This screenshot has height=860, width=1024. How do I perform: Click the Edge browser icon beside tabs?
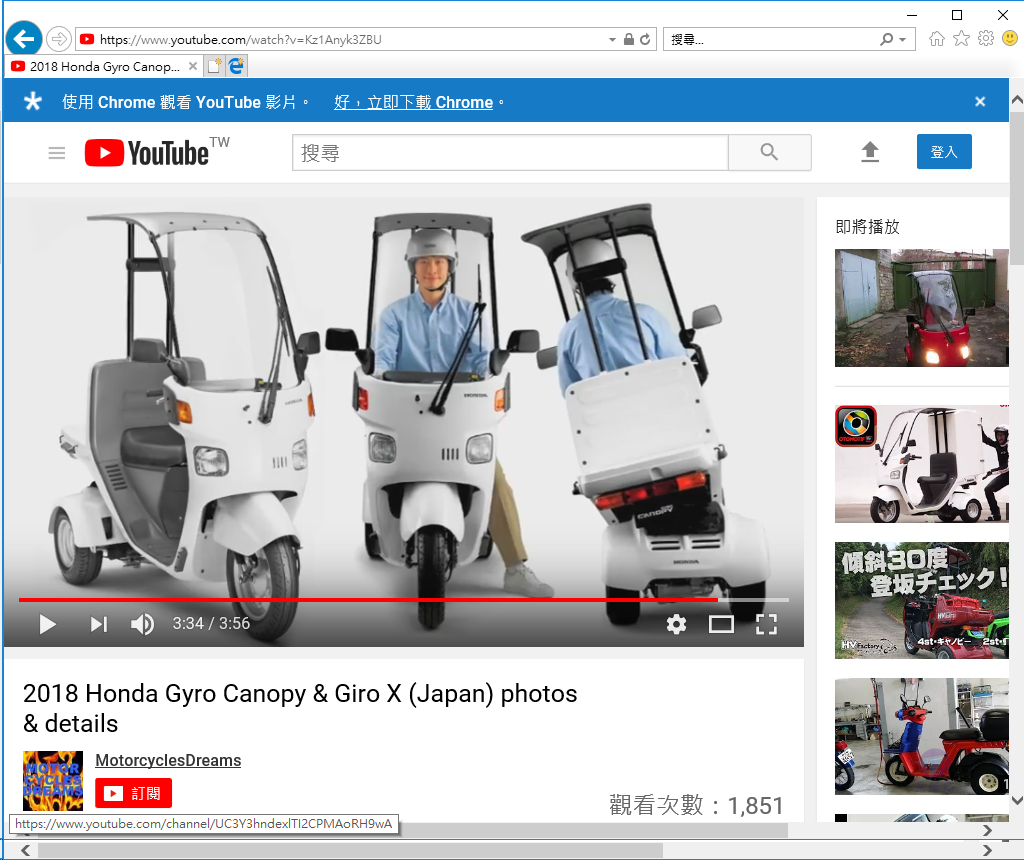tap(236, 66)
